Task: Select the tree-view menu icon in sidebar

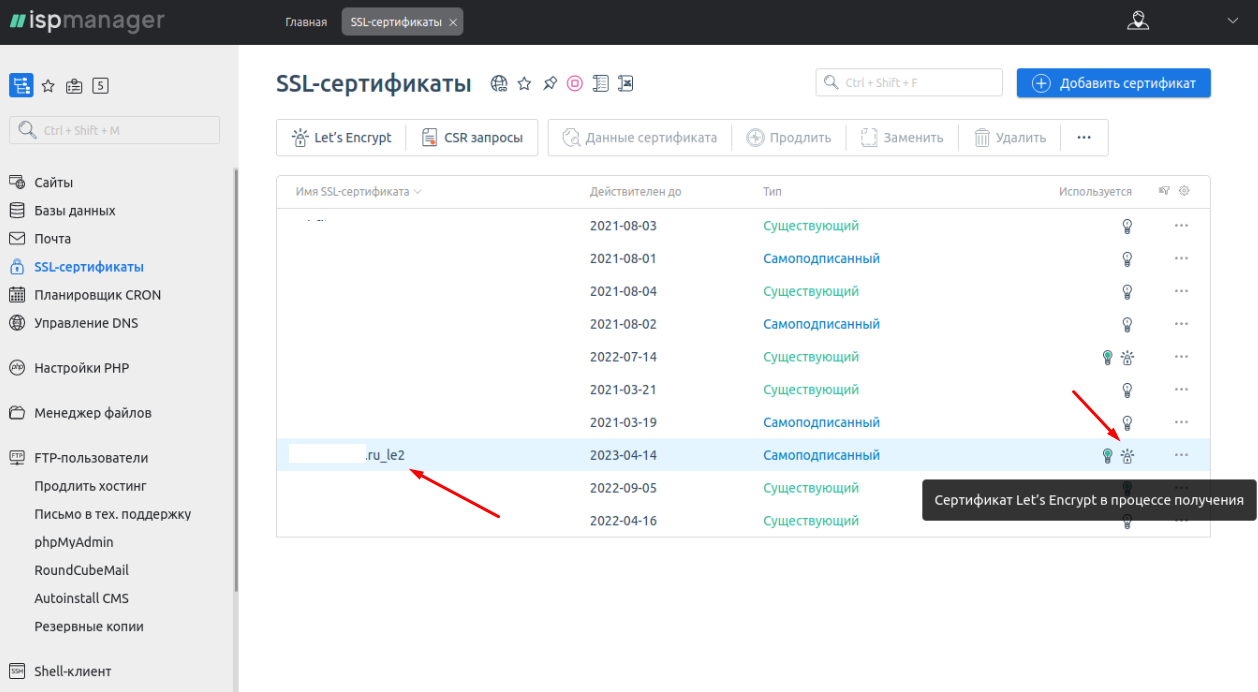Action: coord(21,85)
